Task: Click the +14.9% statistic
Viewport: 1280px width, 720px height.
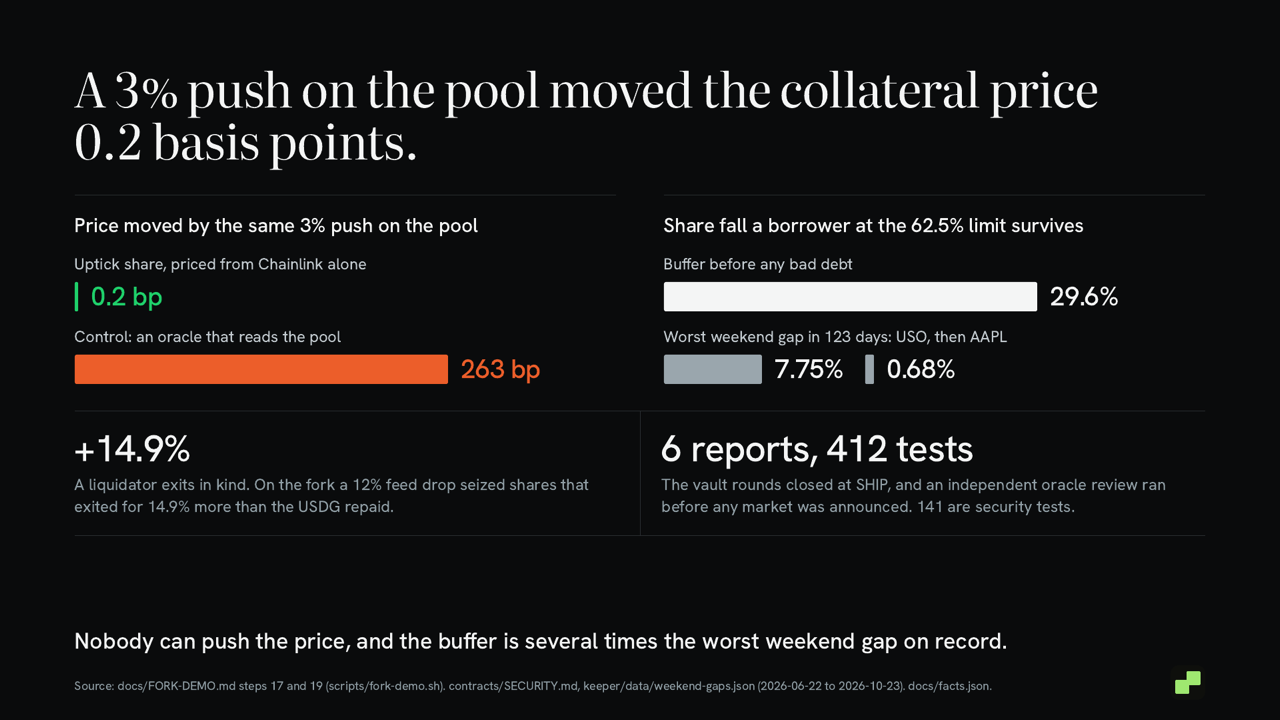Action: [x=132, y=450]
